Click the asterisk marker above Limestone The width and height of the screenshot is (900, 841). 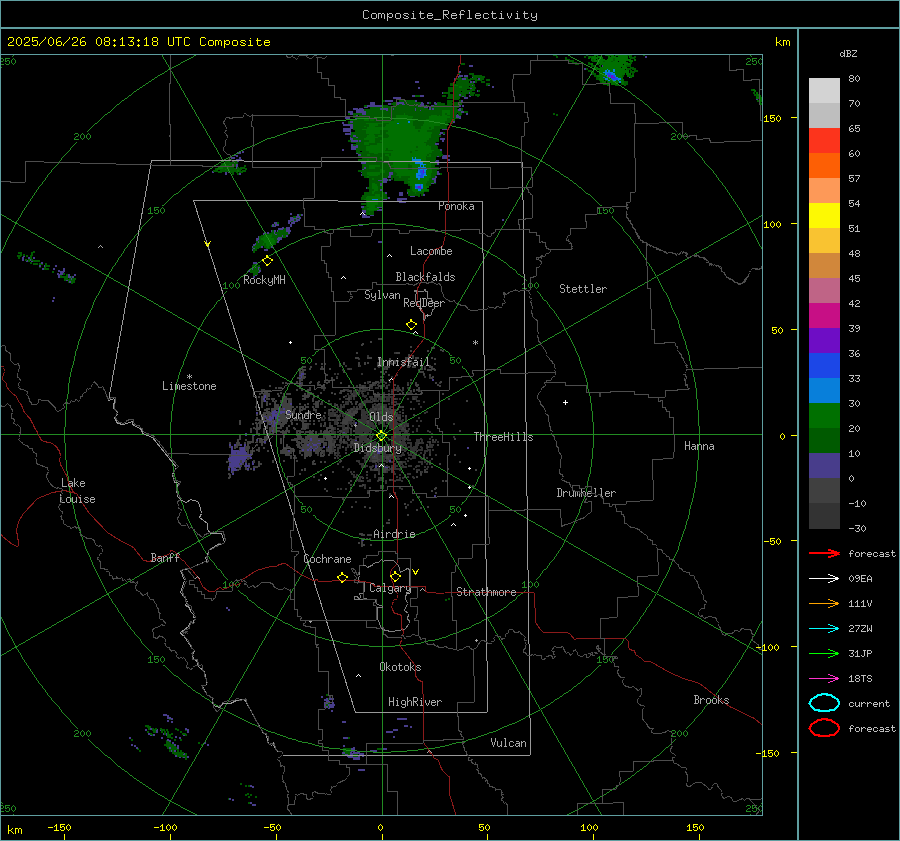(189, 377)
